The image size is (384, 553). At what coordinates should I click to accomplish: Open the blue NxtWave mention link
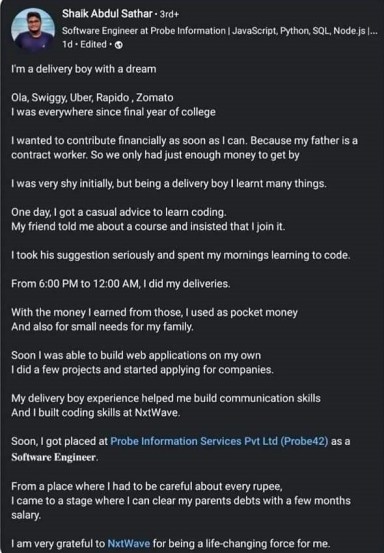129,543
